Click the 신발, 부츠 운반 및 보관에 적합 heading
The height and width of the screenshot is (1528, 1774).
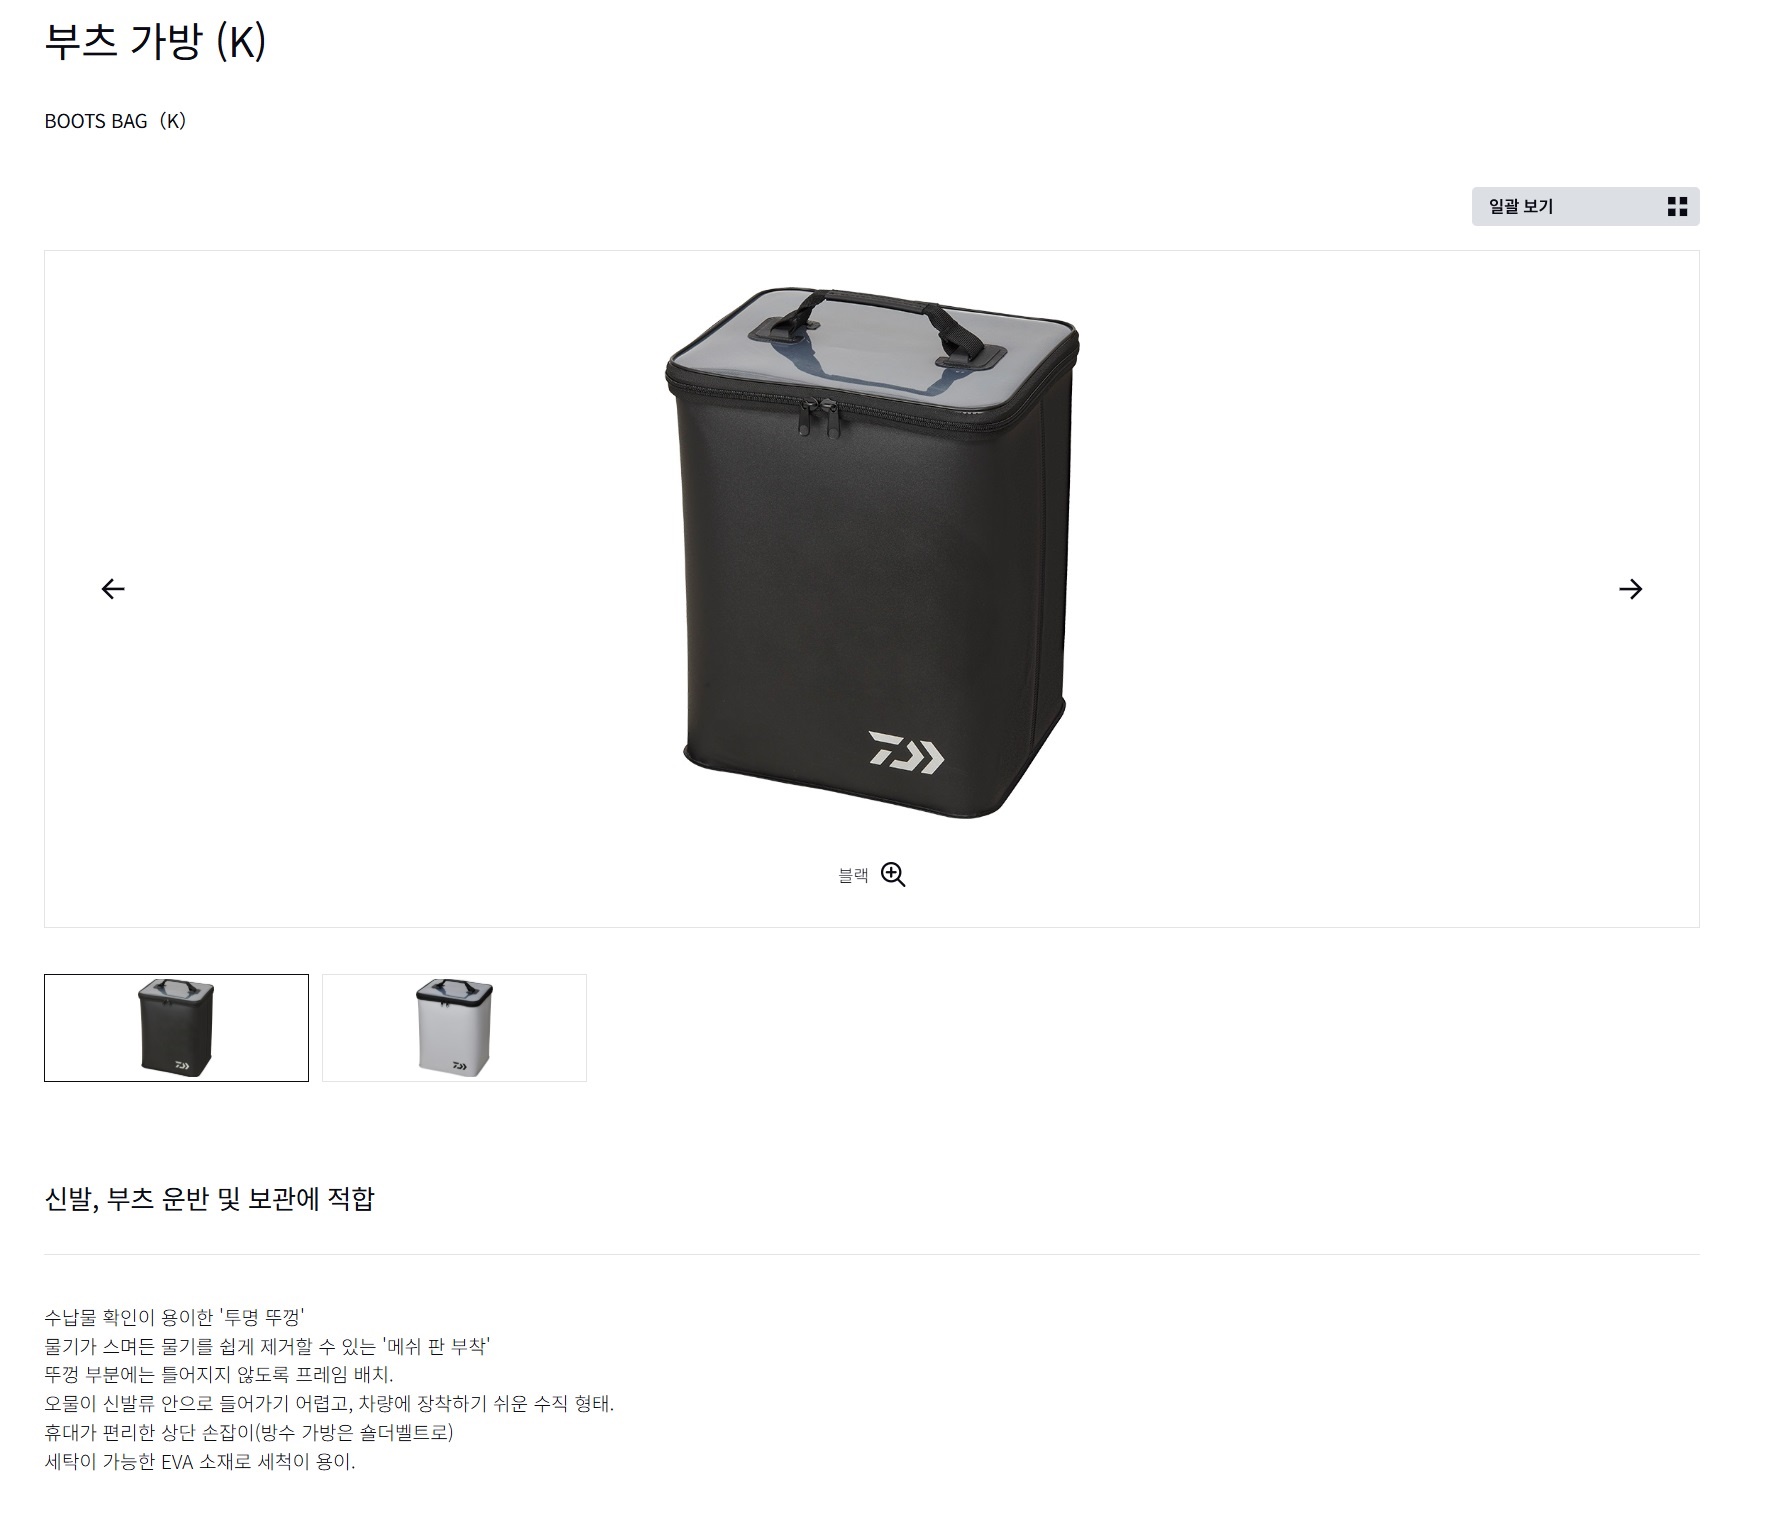pos(209,1198)
